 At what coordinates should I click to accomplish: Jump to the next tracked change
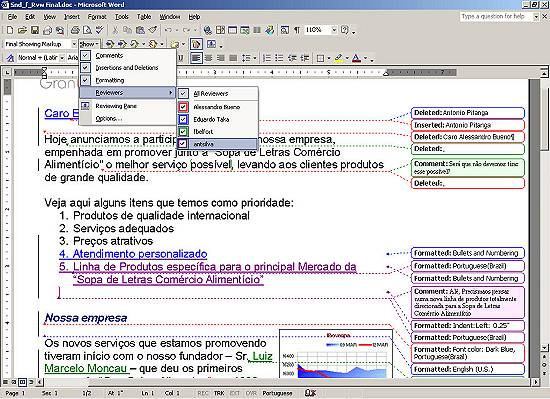tap(122, 44)
